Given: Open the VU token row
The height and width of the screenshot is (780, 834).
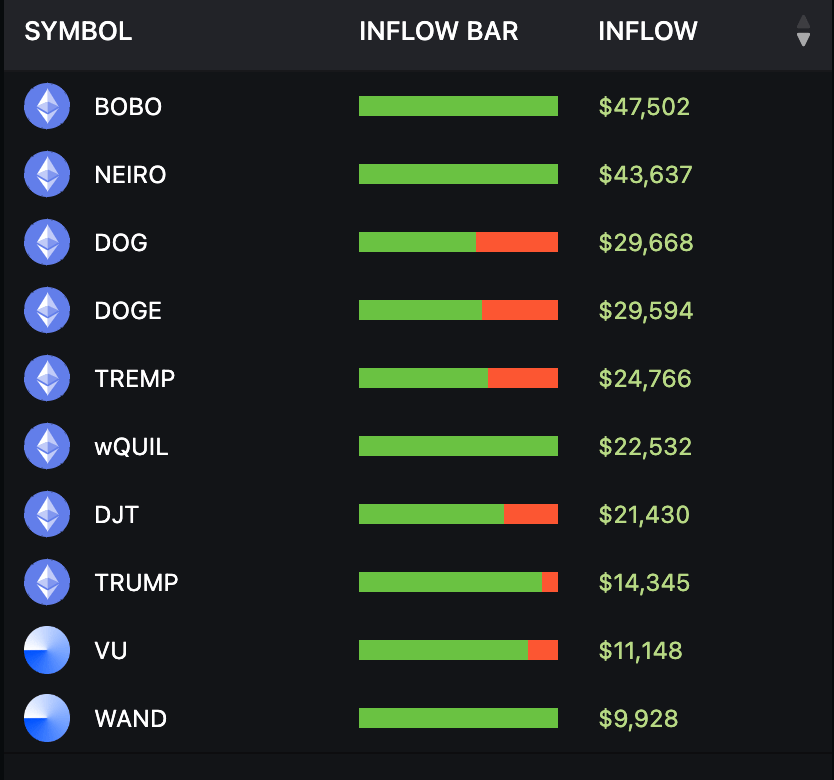Looking at the screenshot, I should pos(417,650).
